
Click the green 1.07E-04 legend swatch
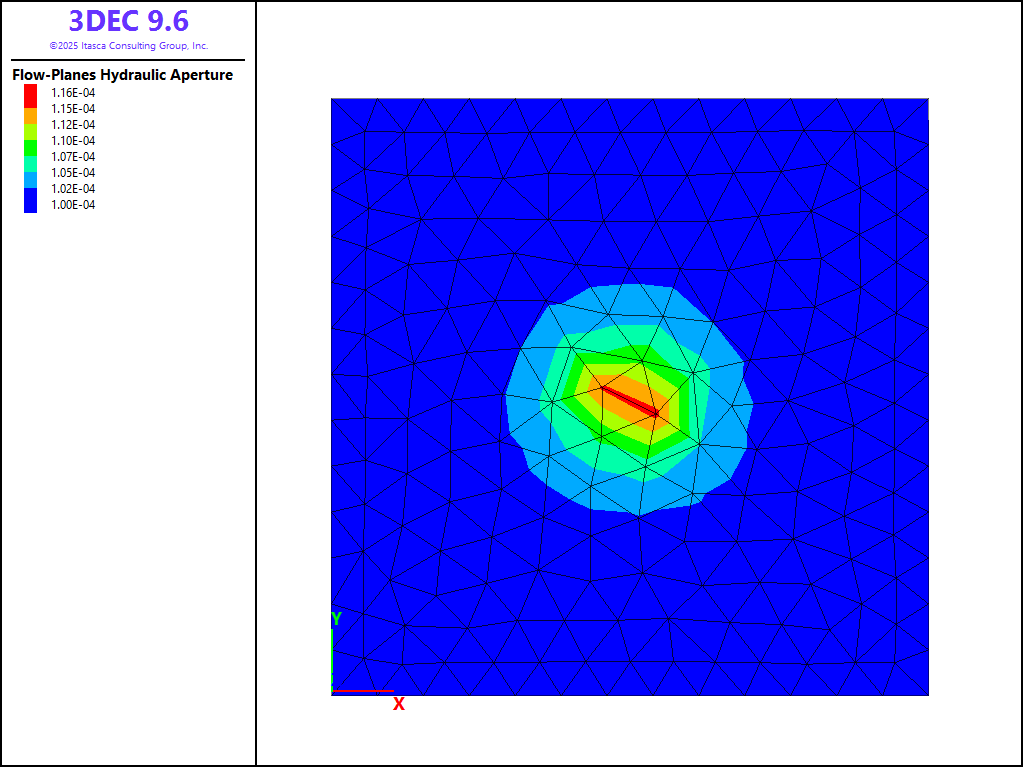coord(30,156)
